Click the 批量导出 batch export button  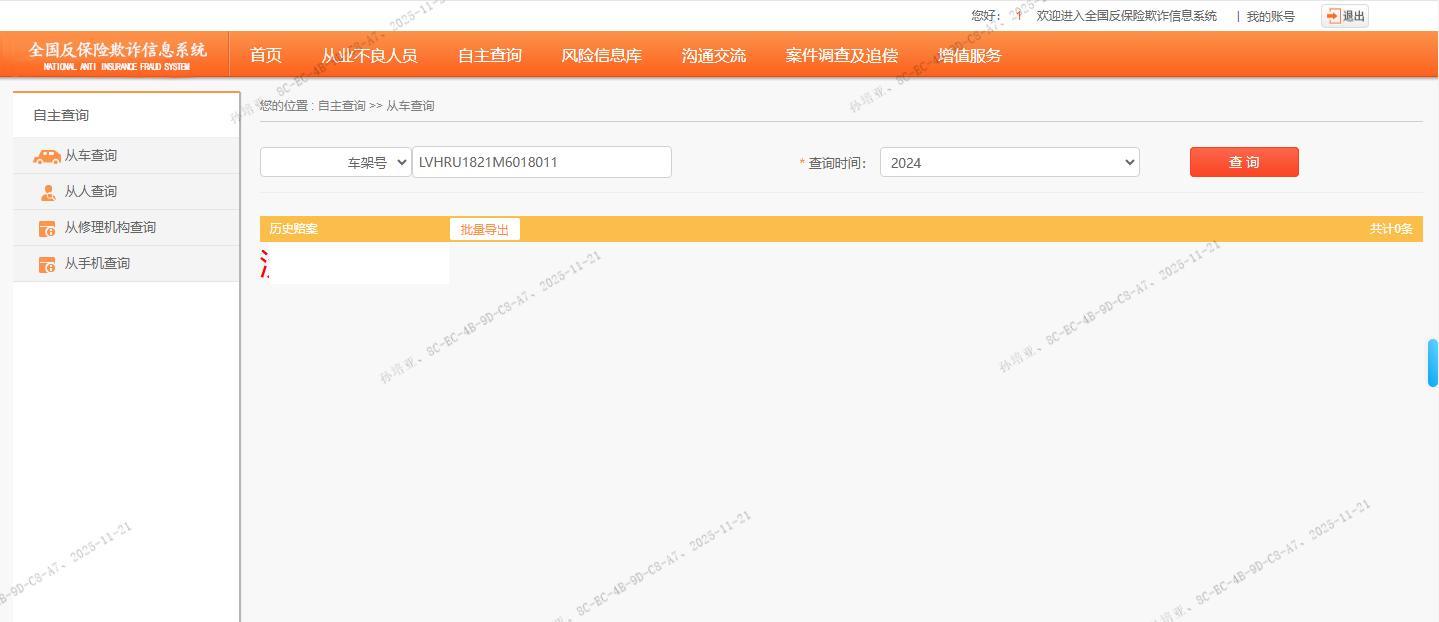(x=484, y=229)
